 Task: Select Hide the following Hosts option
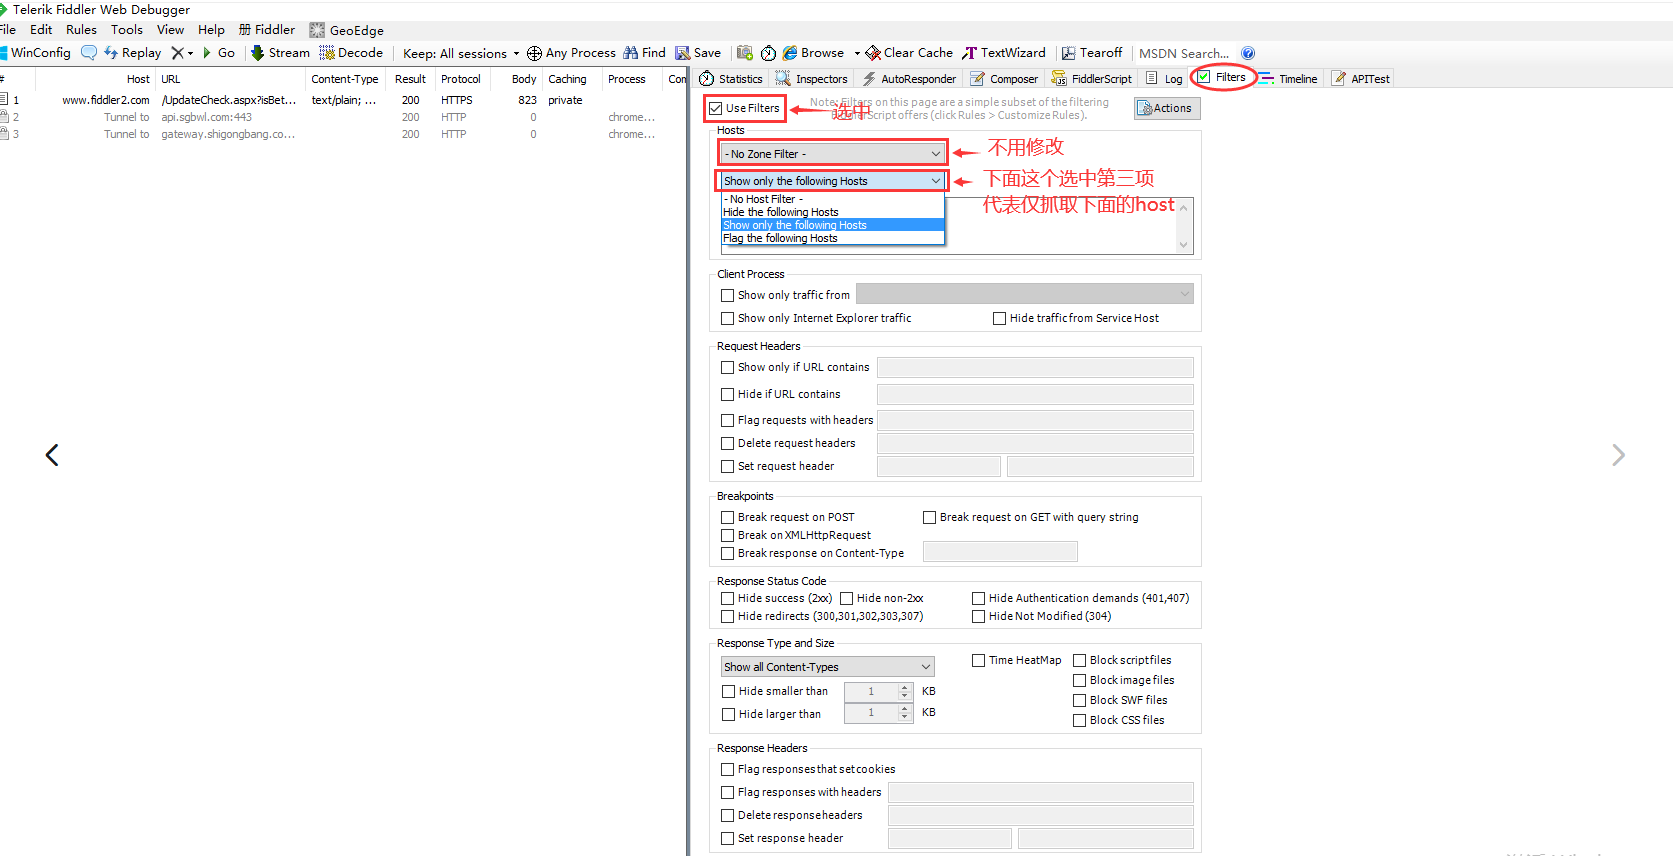833,212
